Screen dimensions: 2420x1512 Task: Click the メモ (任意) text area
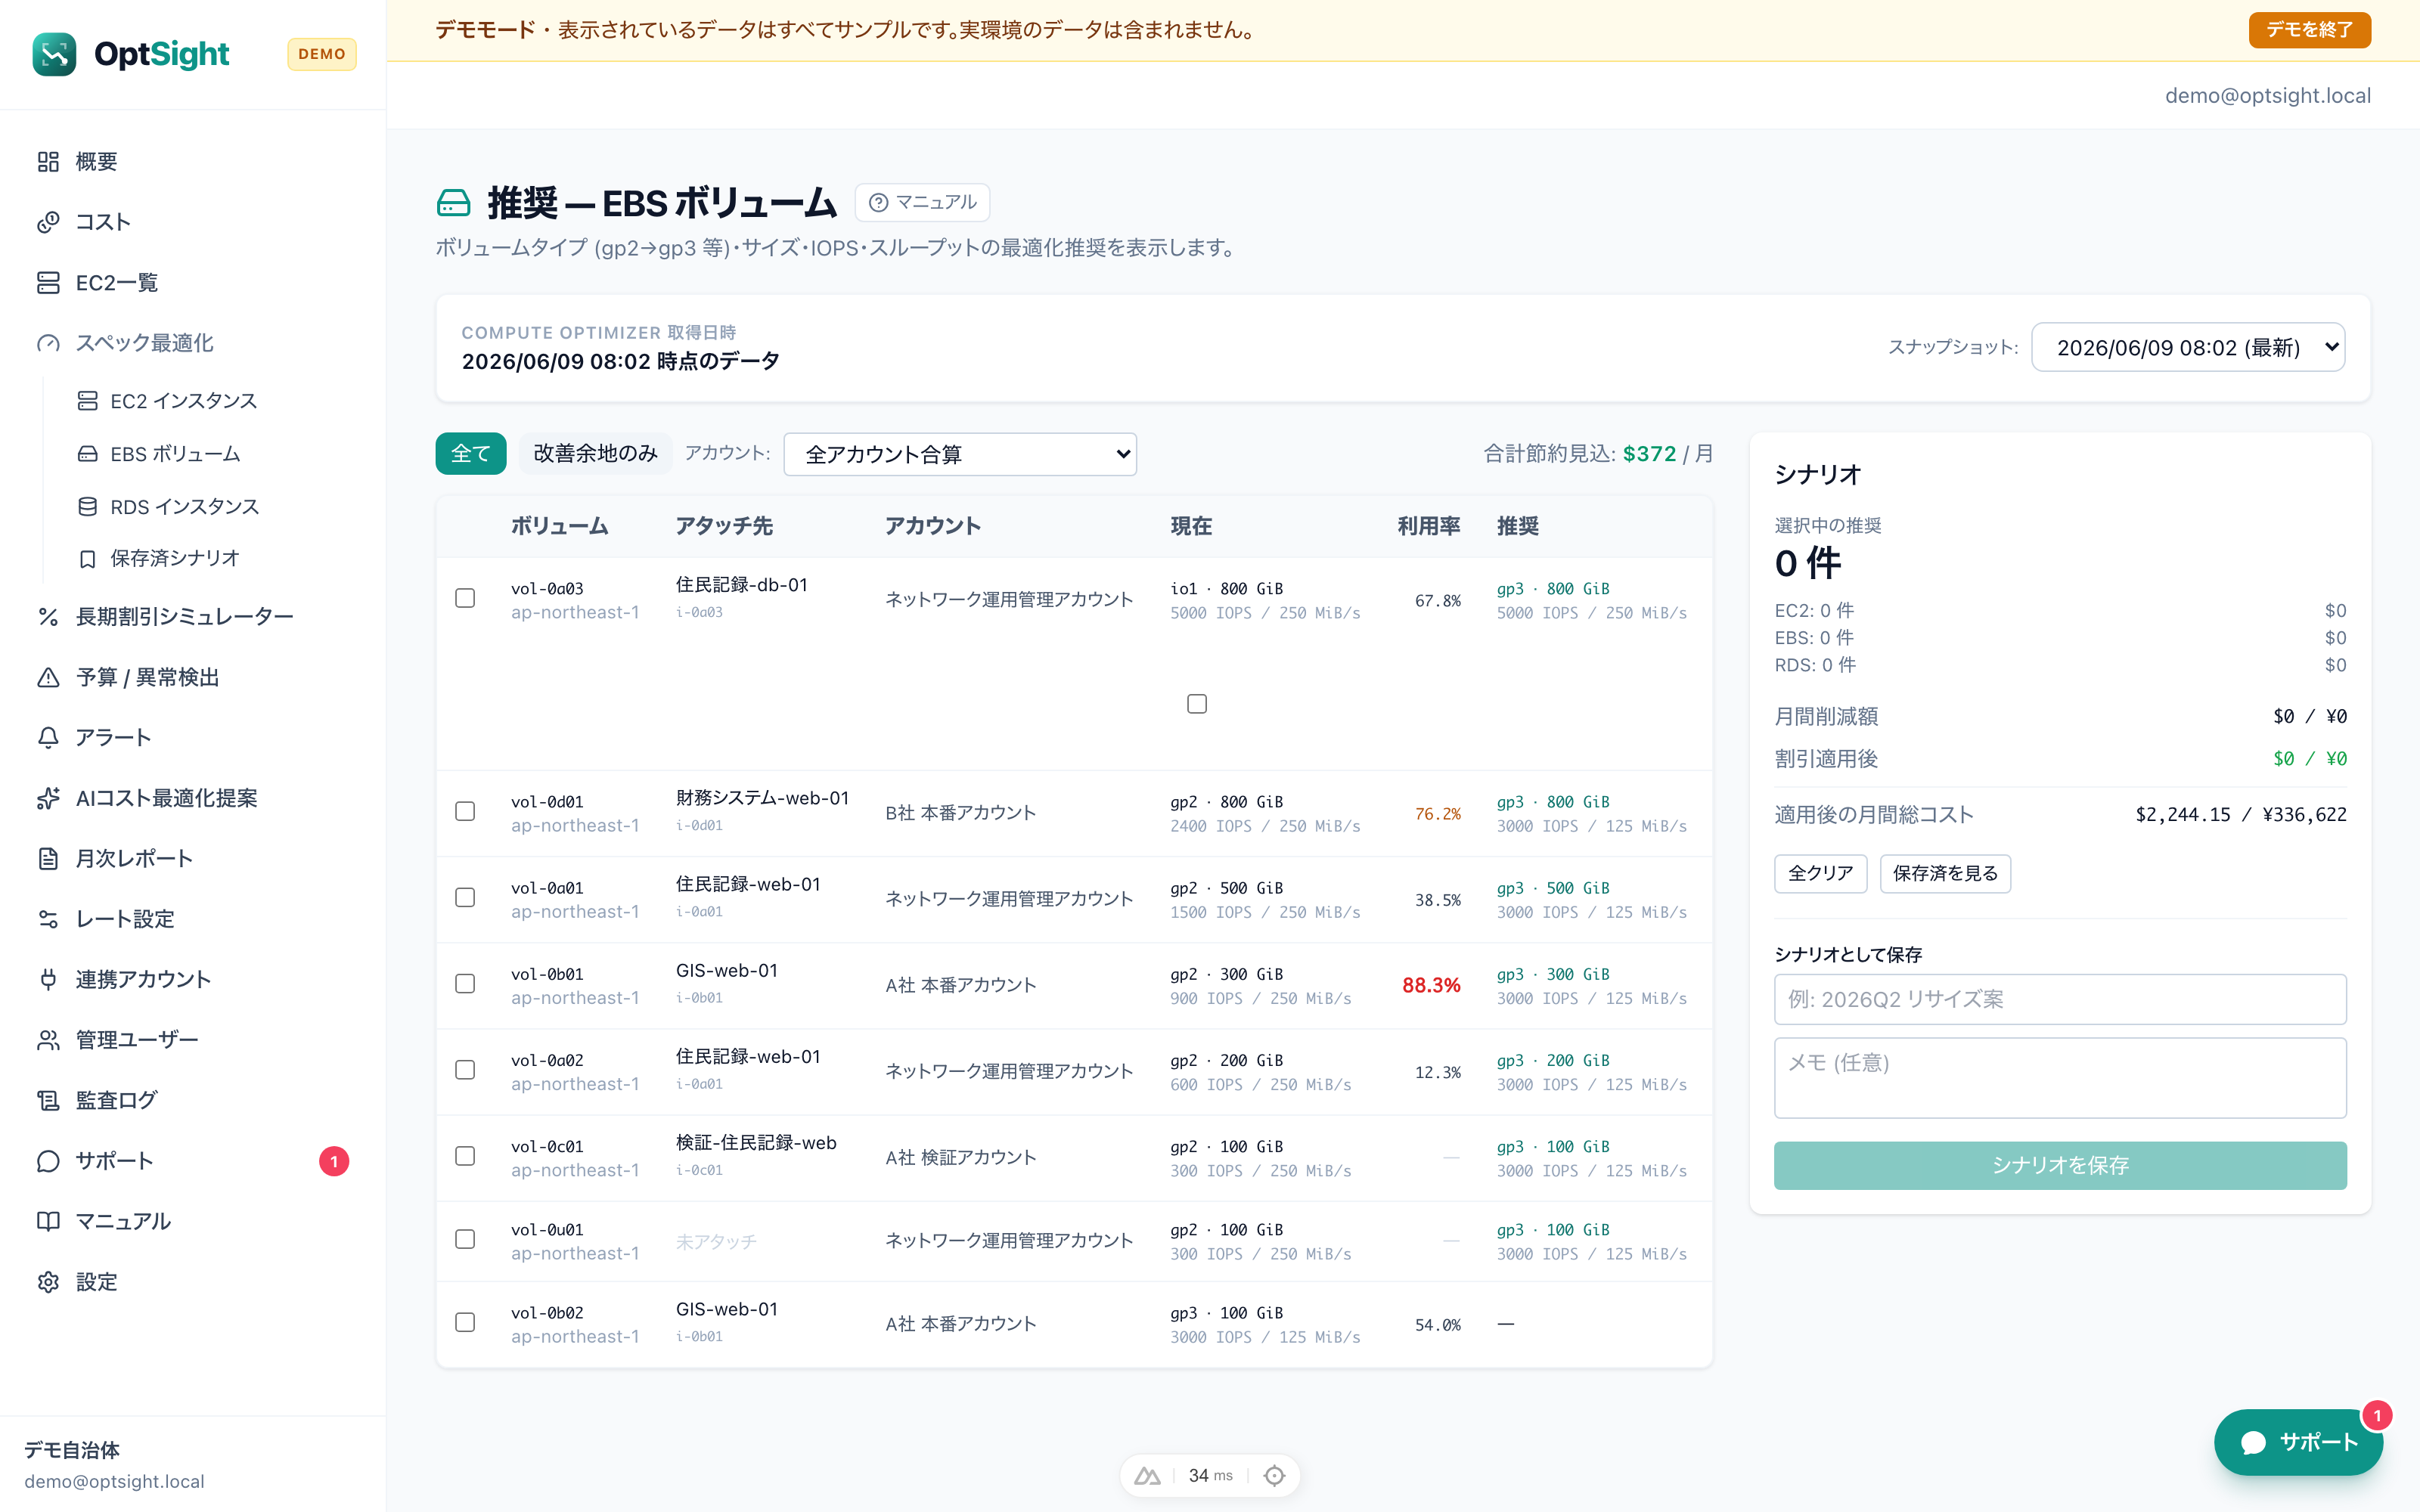(2060, 1077)
